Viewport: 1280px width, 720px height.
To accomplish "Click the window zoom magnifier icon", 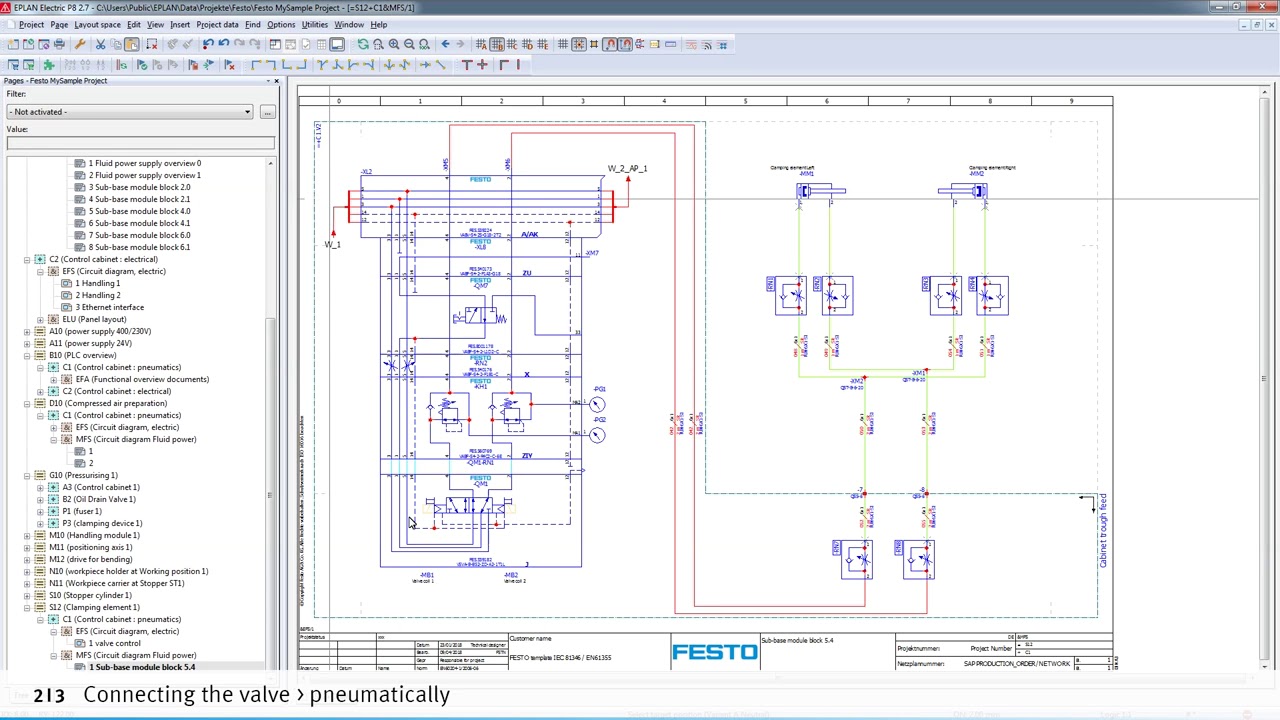I will pos(378,44).
